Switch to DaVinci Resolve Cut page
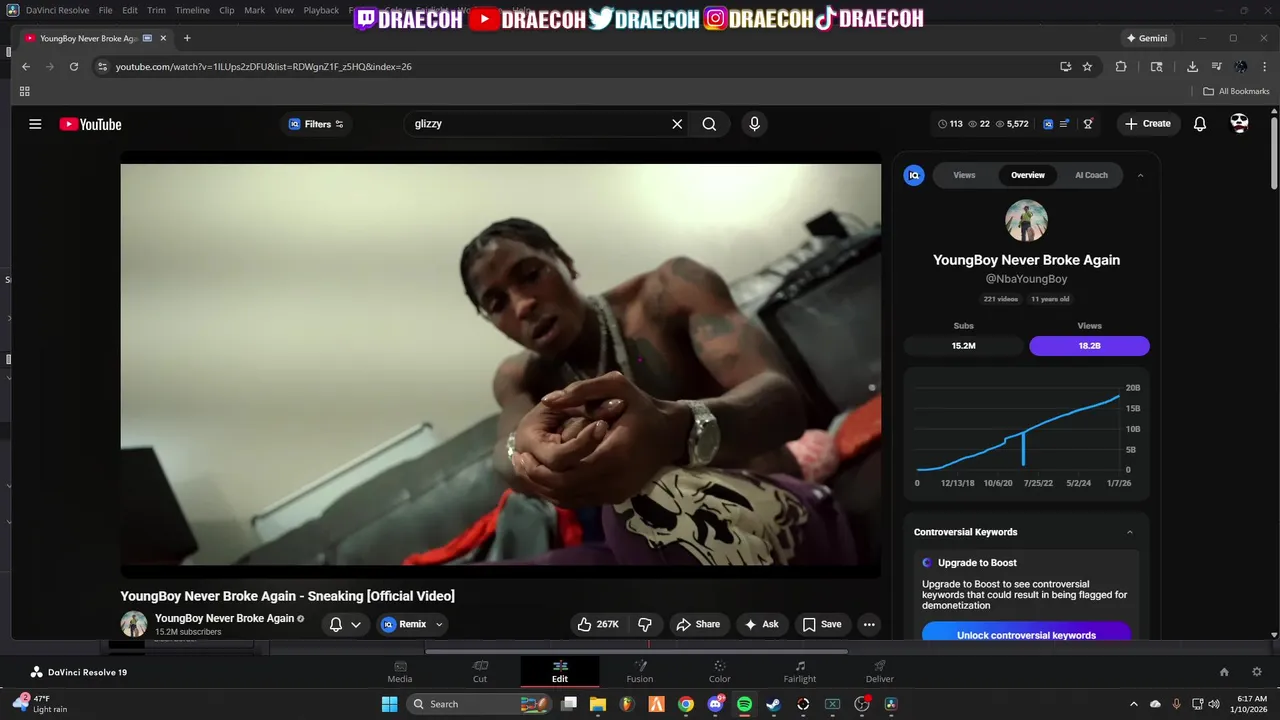Viewport: 1280px width, 720px height. click(x=480, y=672)
